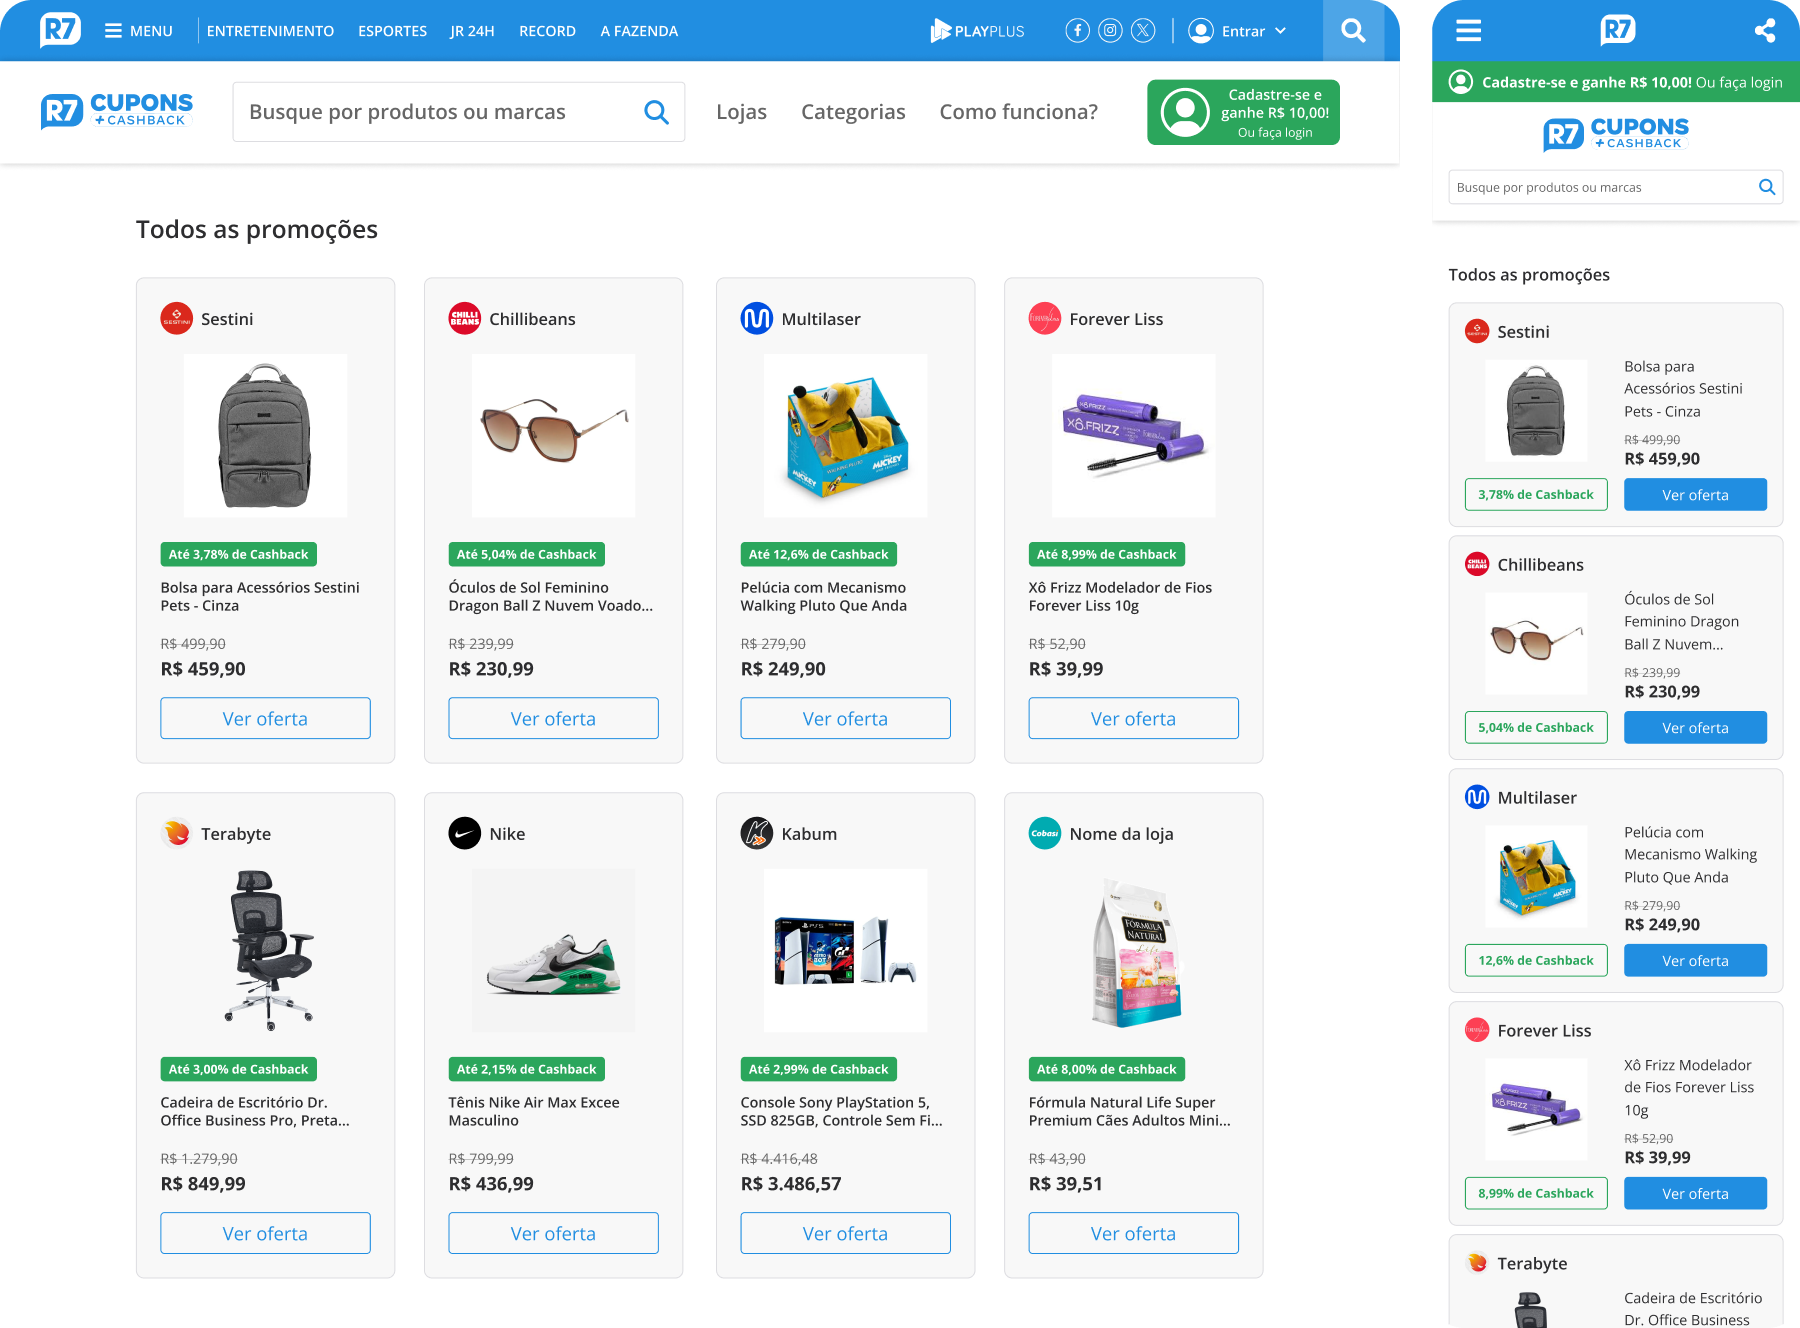Click magnifier icon in desktop product search
Screen dimensions: 1800x1328
click(x=656, y=112)
